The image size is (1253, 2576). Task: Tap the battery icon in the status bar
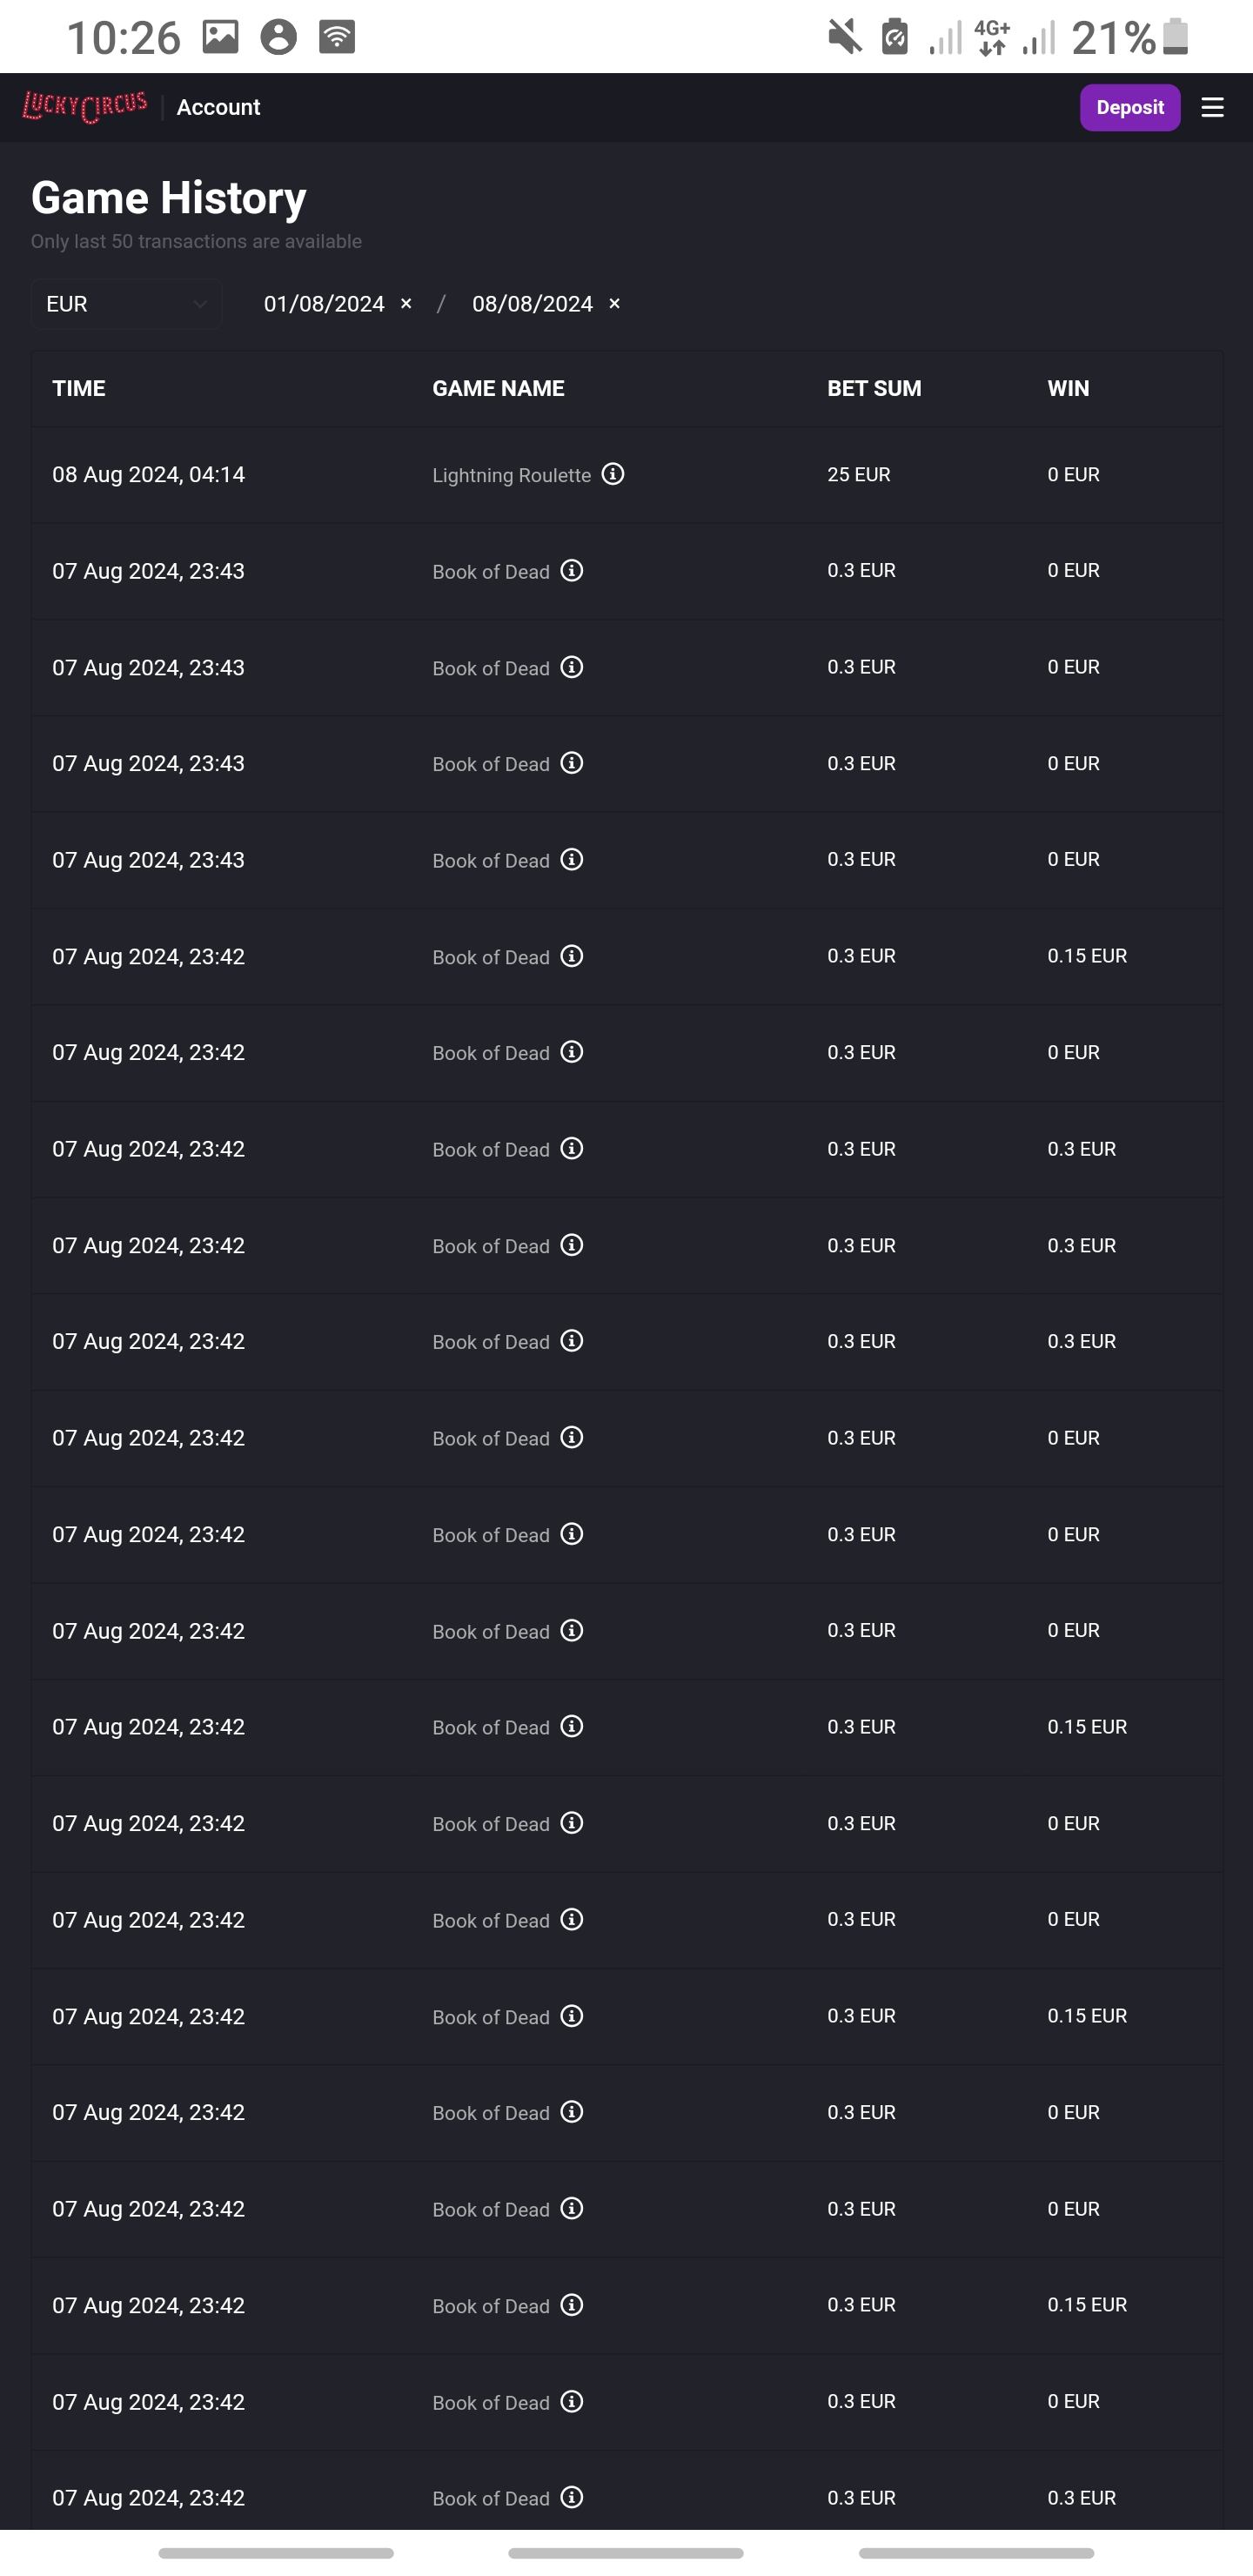coord(1176,37)
